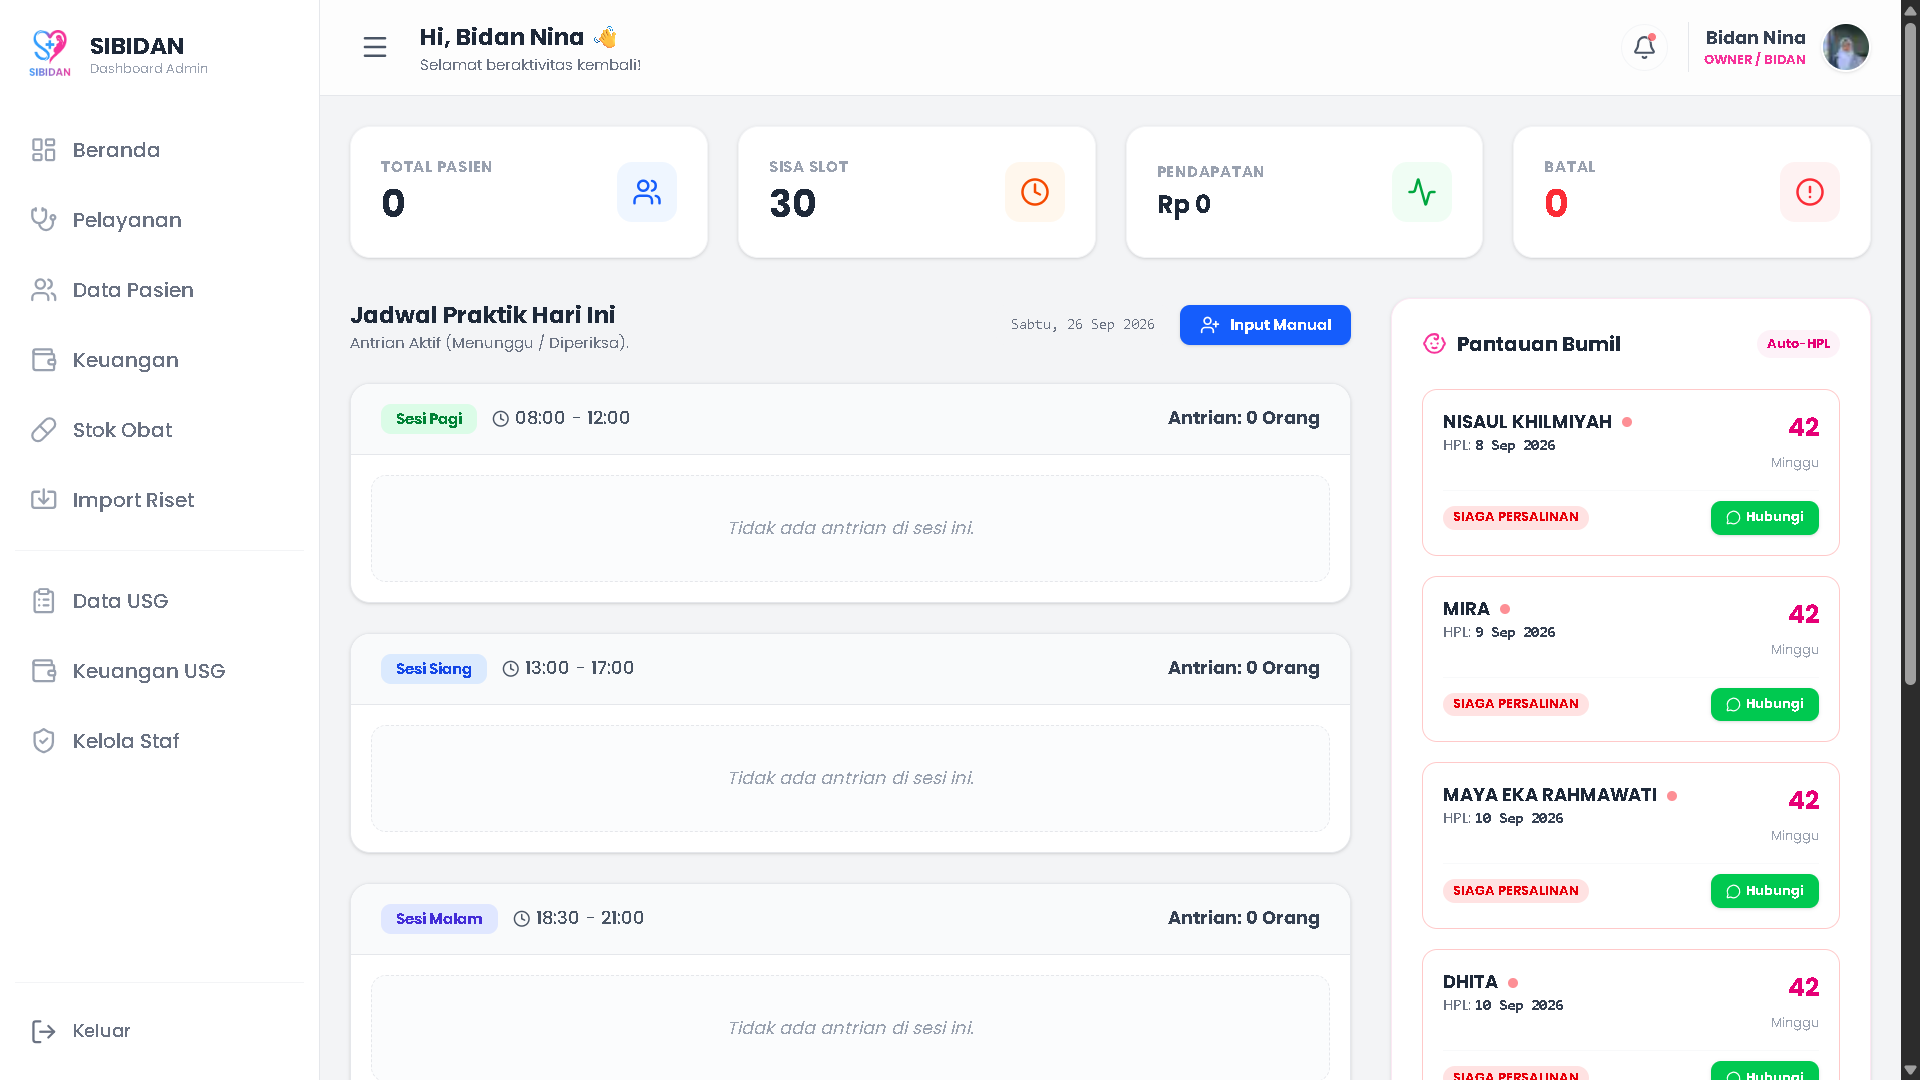Click the Data Pasien people icon
This screenshot has width=1920, height=1080.
pyautogui.click(x=43, y=290)
